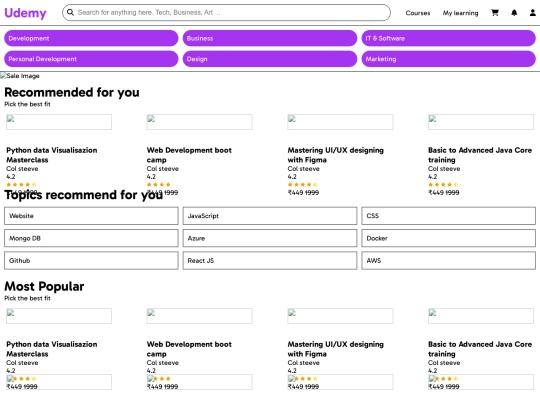This screenshot has width=540, height=405.
Task: Click the Udemy logo
Action: 25,13
